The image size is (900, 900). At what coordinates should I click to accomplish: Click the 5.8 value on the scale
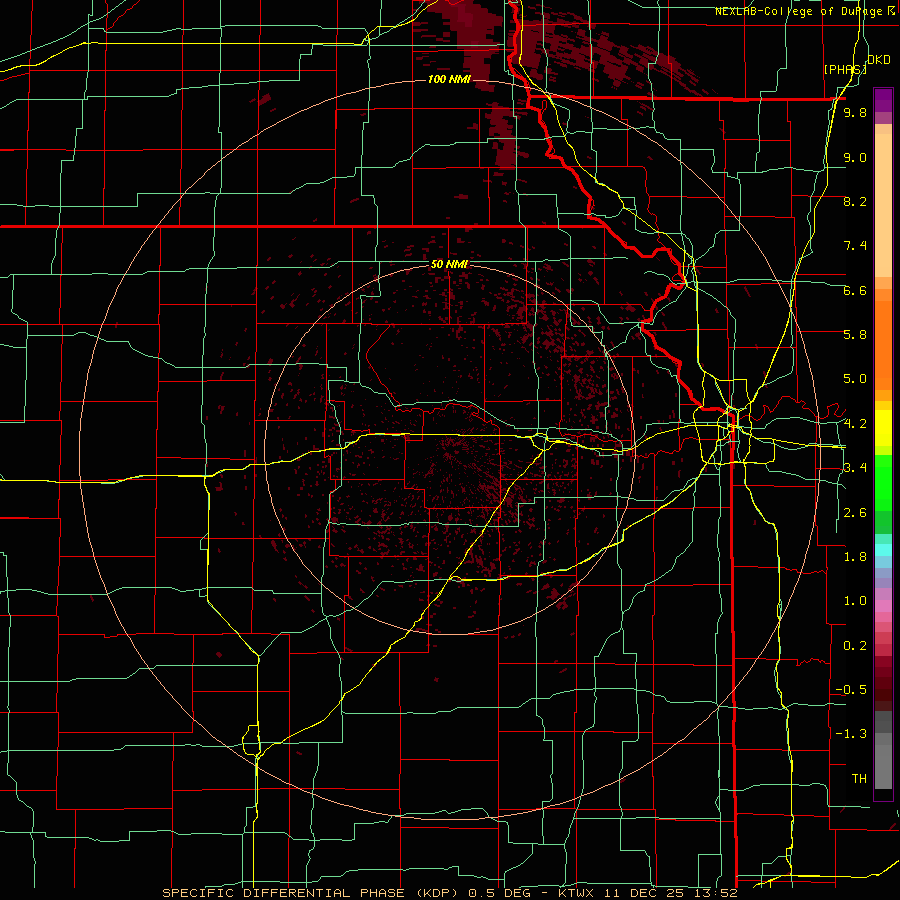855,334
